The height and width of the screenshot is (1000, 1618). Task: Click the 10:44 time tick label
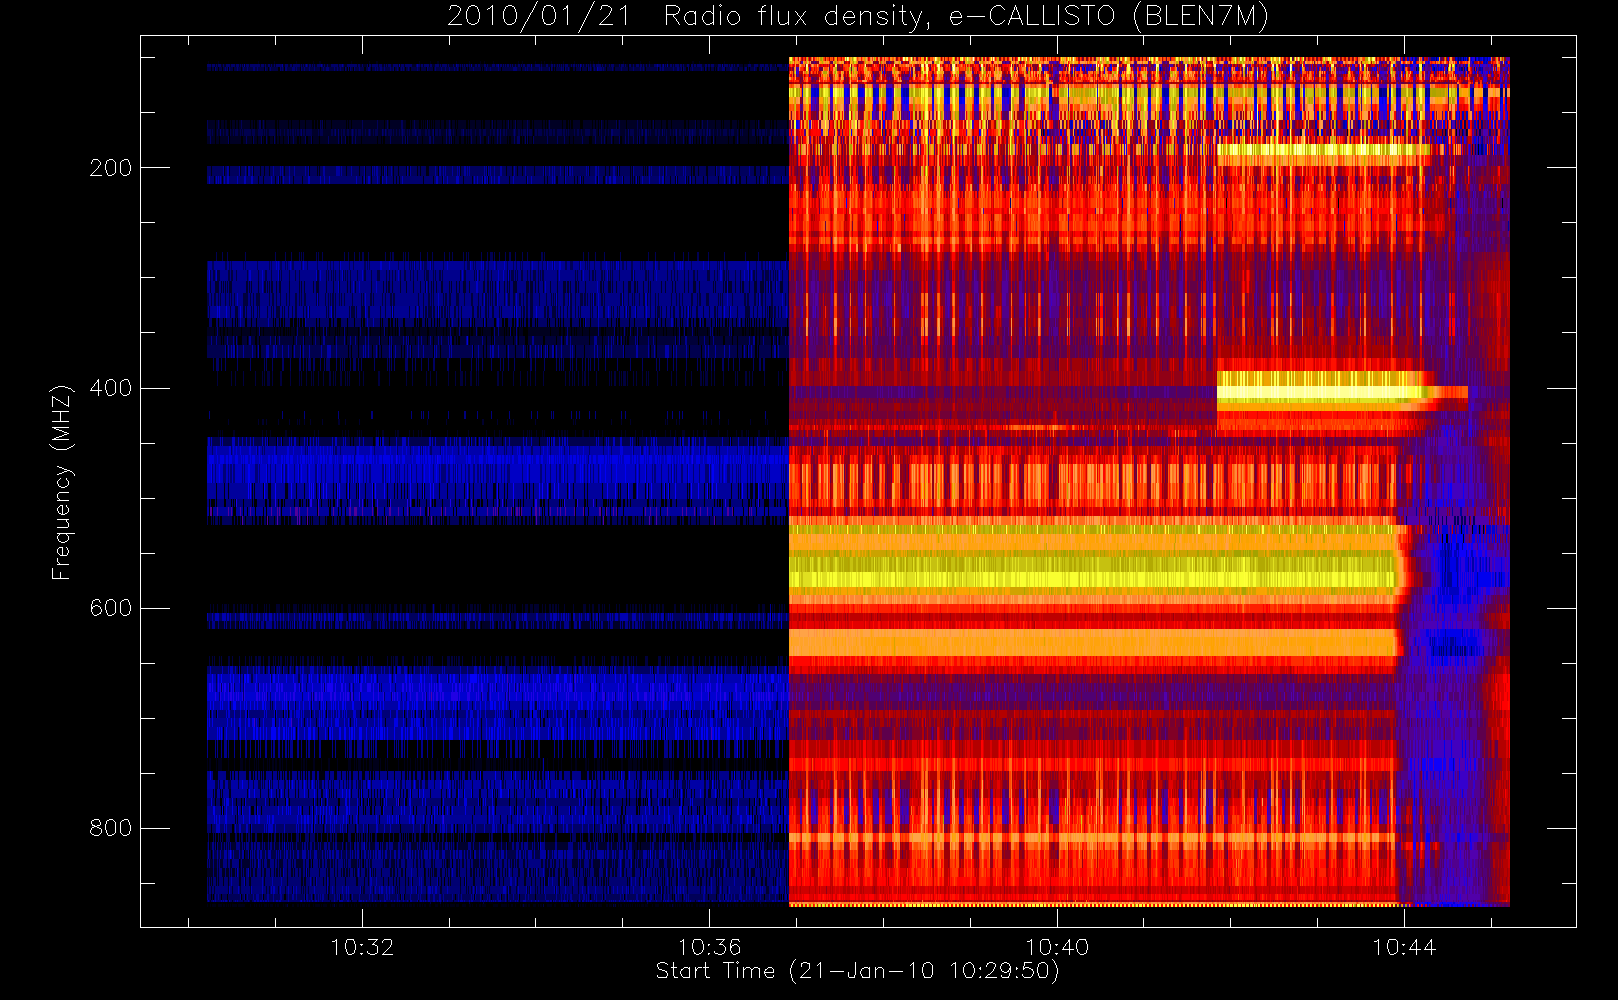pos(1404,947)
